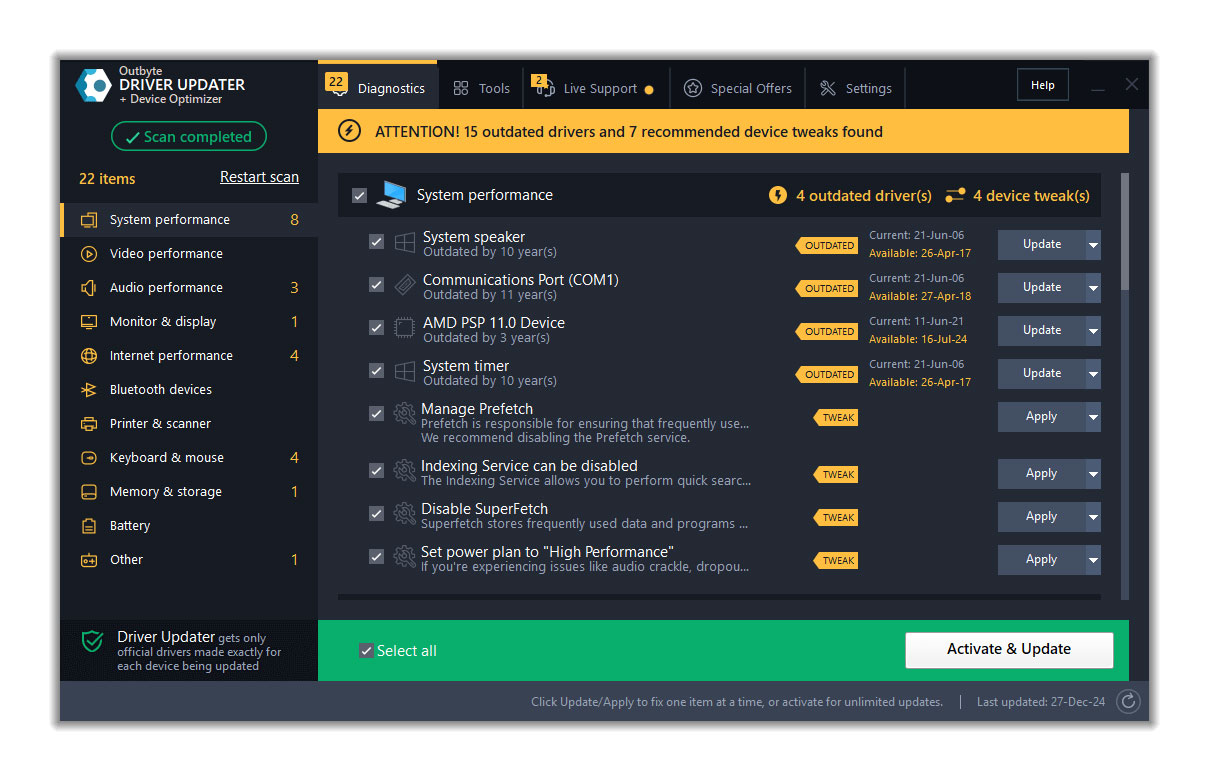
Task: Open the Settings tab
Action: click(856, 88)
